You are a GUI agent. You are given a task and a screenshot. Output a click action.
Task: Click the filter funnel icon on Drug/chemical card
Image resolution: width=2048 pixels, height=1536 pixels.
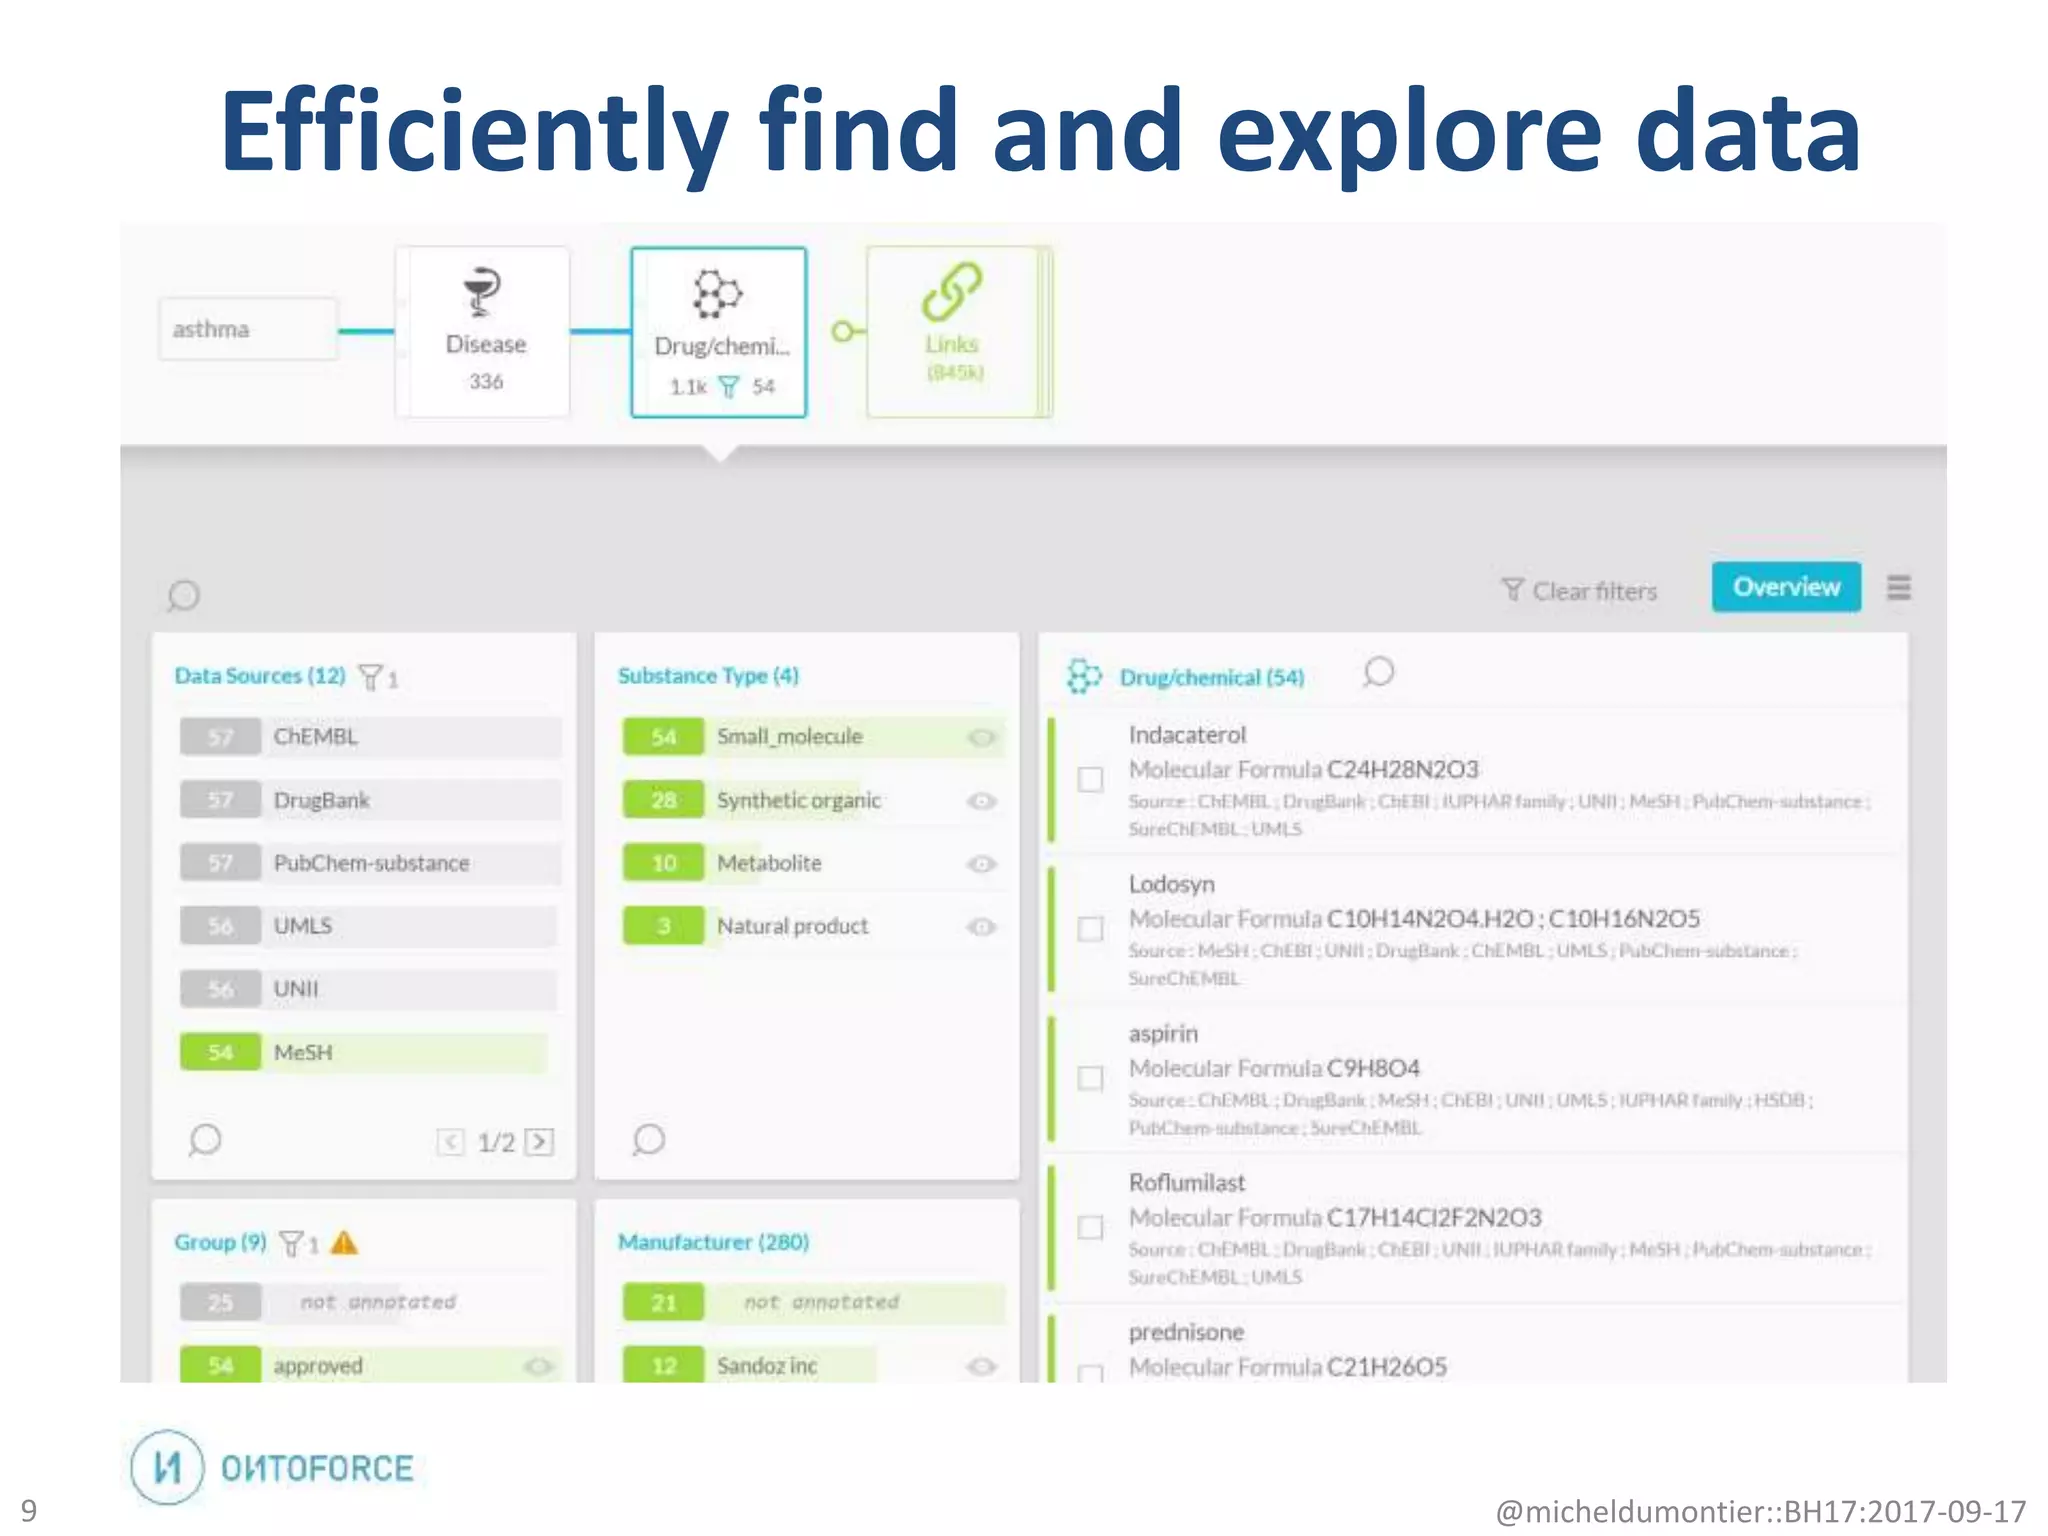click(729, 387)
